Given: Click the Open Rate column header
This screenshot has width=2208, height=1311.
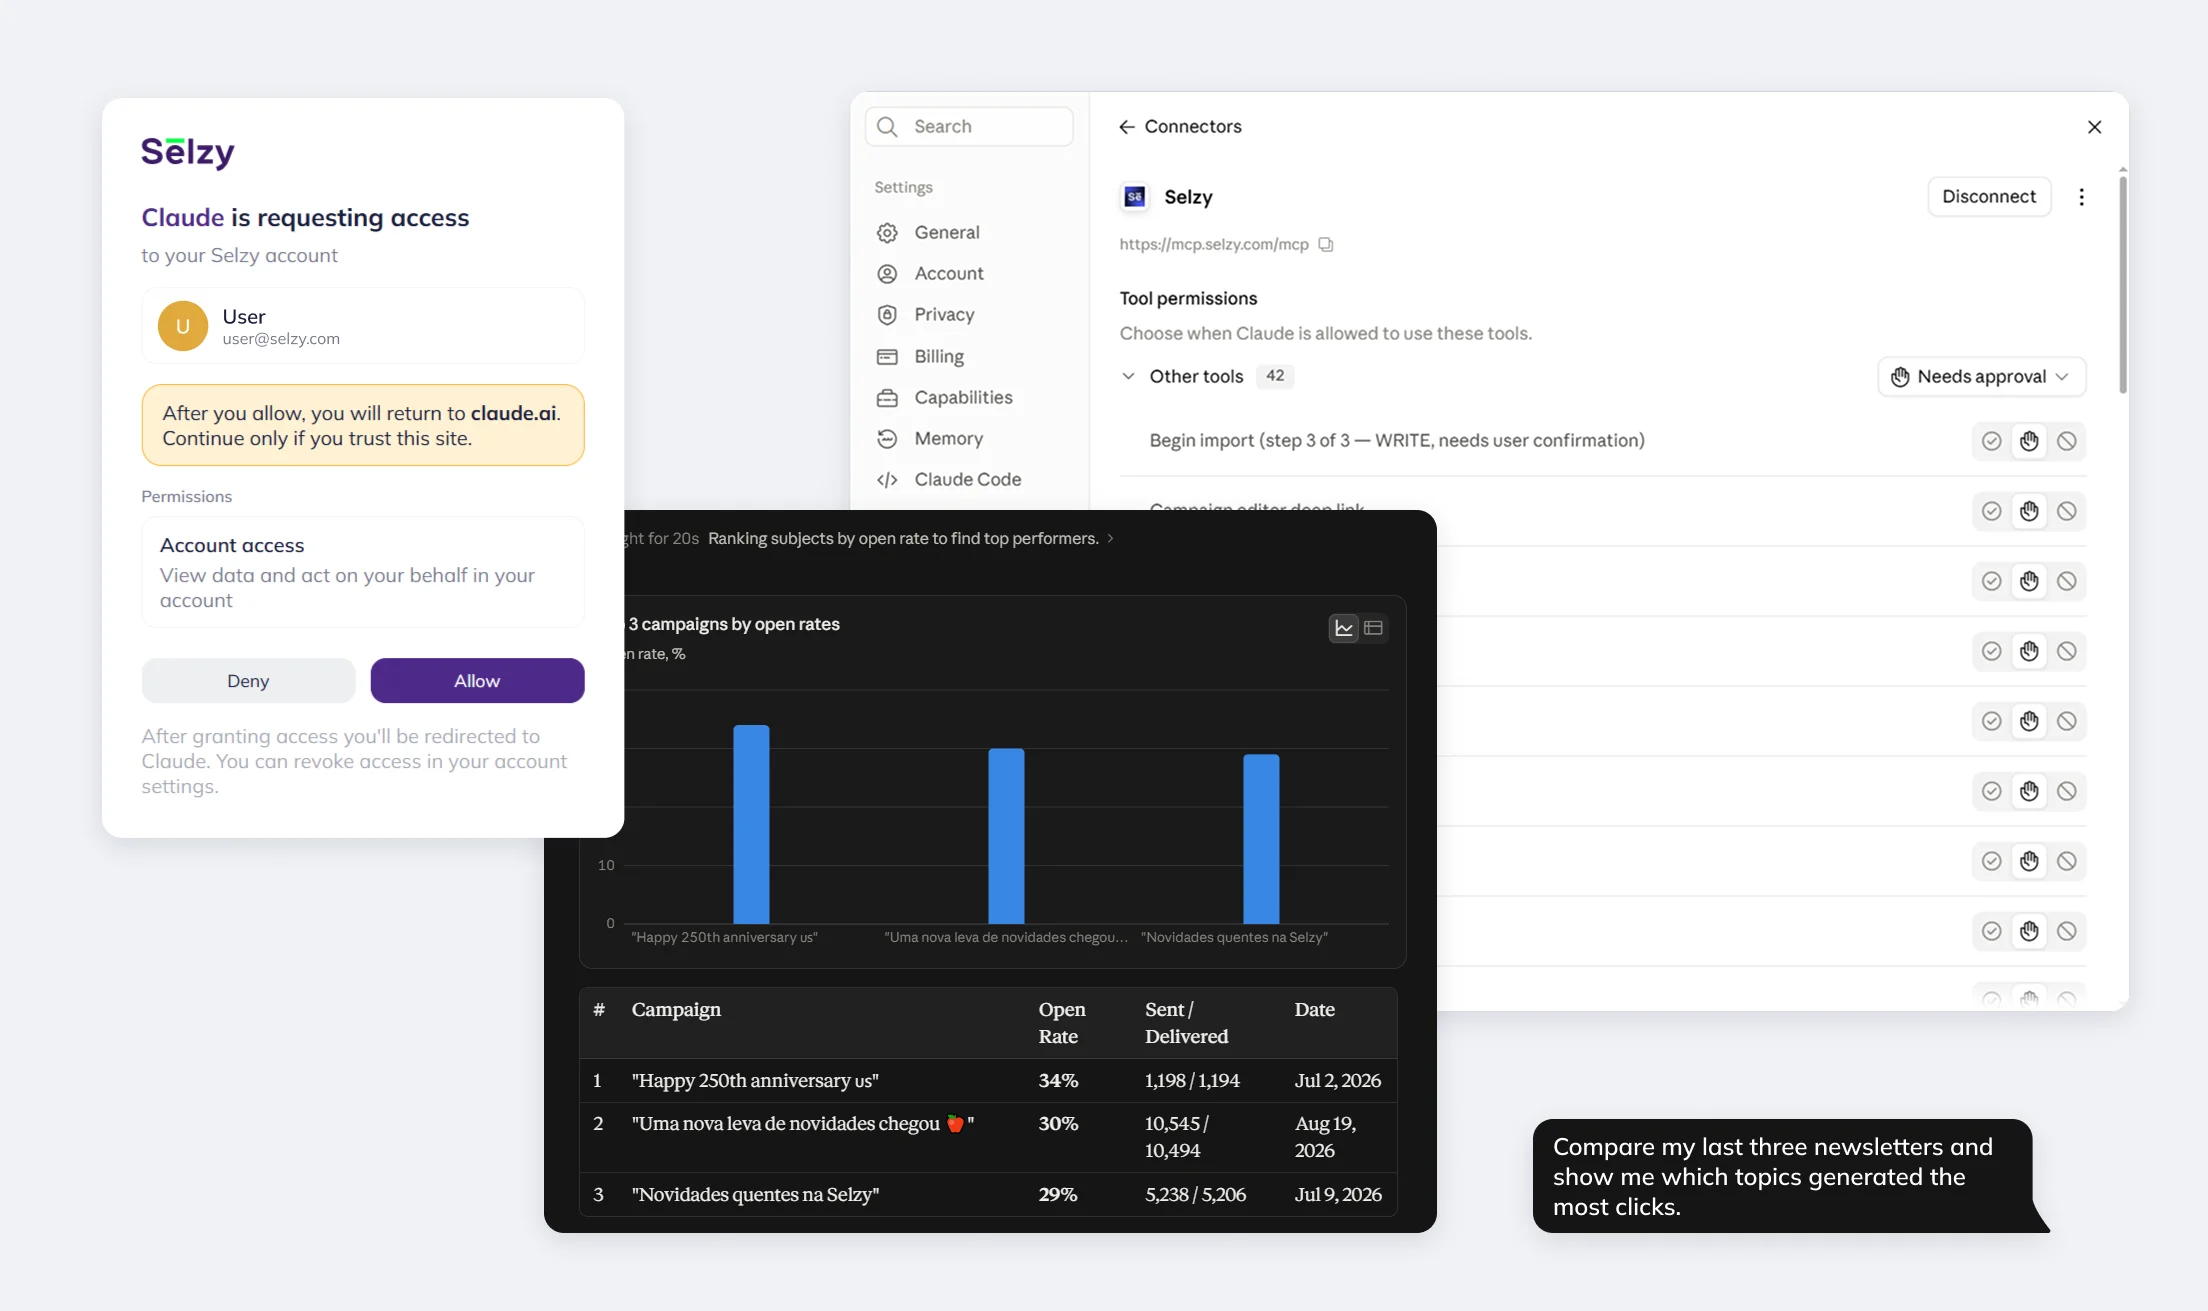Looking at the screenshot, I should pyautogui.click(x=1062, y=1023).
